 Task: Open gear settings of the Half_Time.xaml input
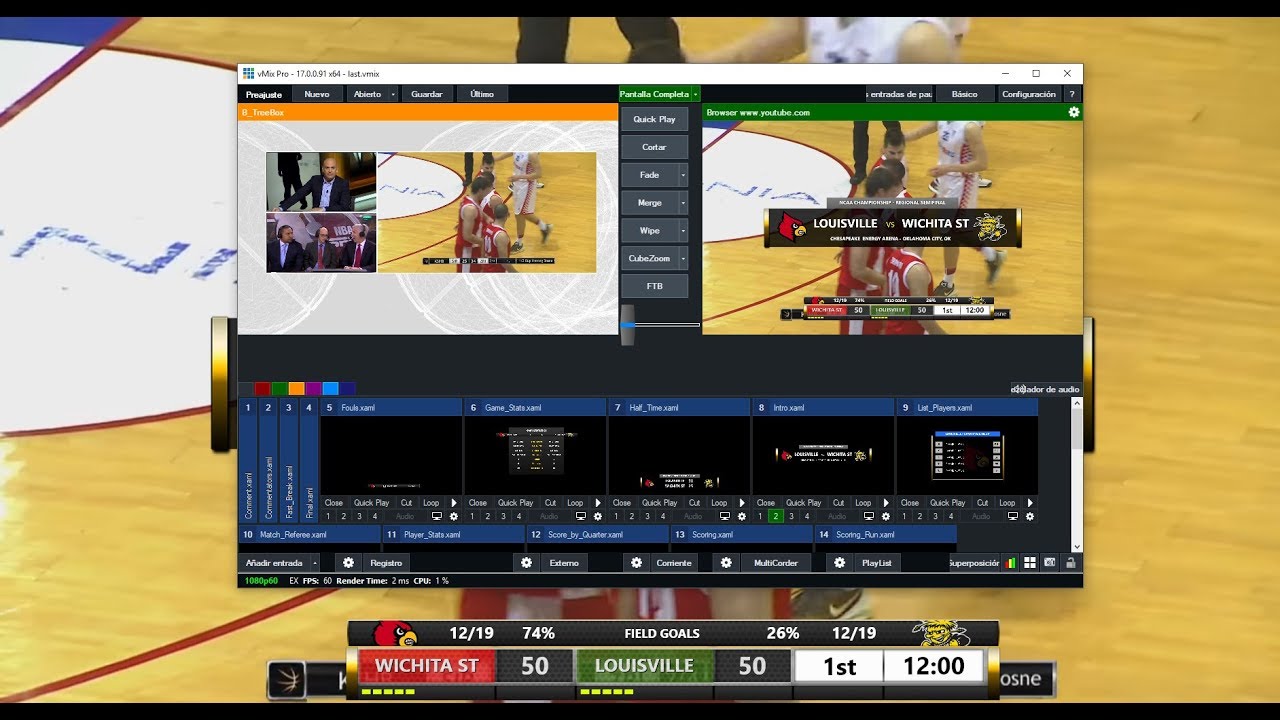[742, 516]
